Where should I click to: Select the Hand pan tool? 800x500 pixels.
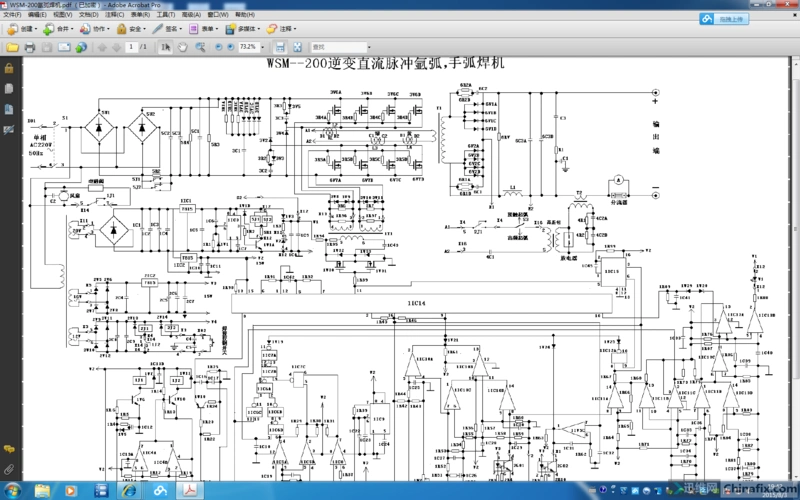tap(181, 47)
